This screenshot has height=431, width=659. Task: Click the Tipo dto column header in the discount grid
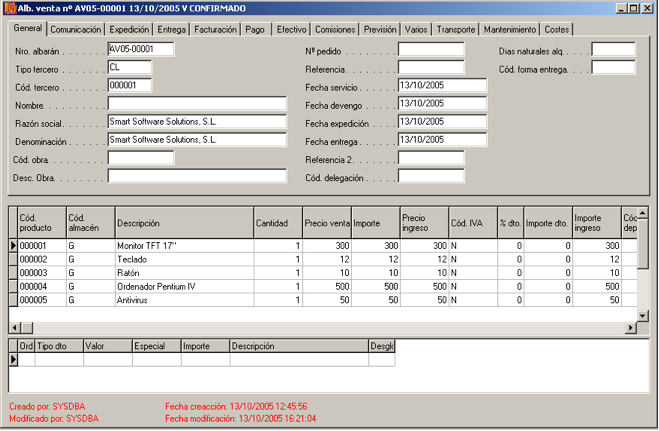pyautogui.click(x=58, y=346)
